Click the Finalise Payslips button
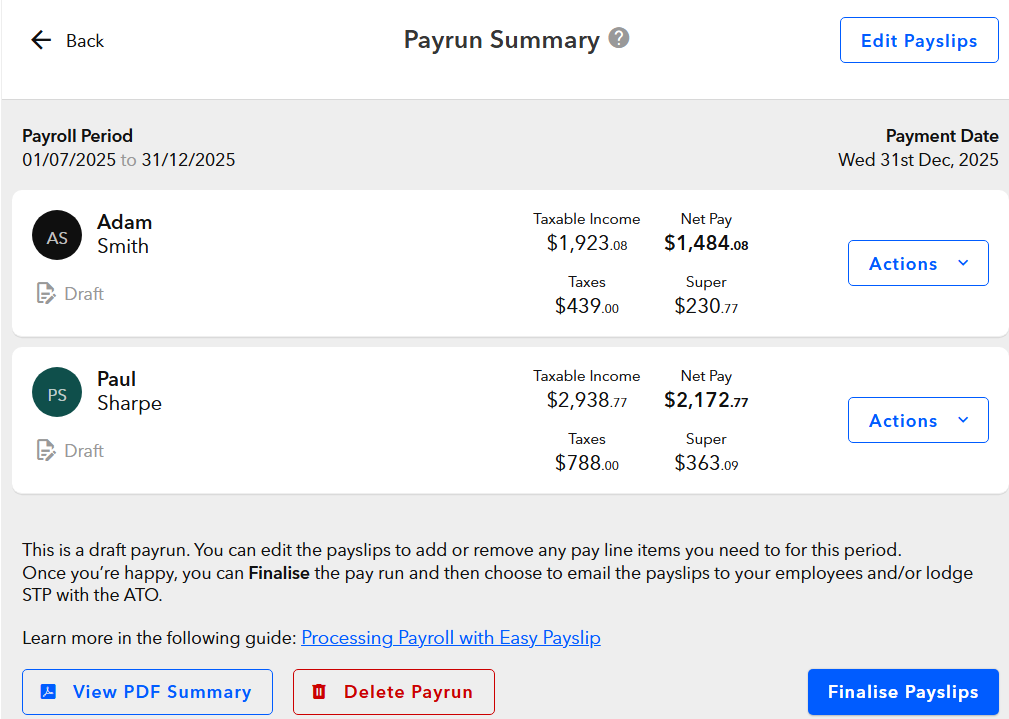Image resolution: width=1009 pixels, height=719 pixels. (x=902, y=691)
